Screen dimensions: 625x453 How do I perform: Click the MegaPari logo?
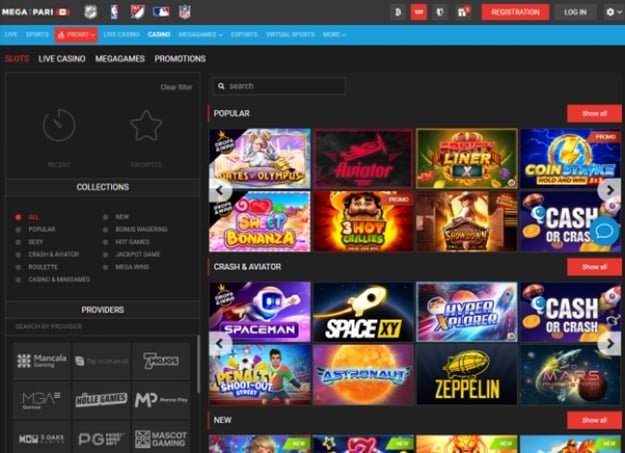click(x=36, y=12)
